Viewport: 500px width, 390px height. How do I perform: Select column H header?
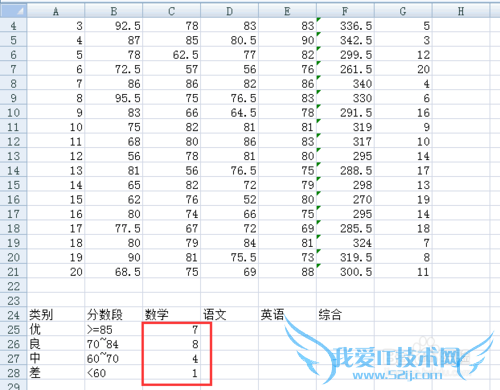coord(461,11)
